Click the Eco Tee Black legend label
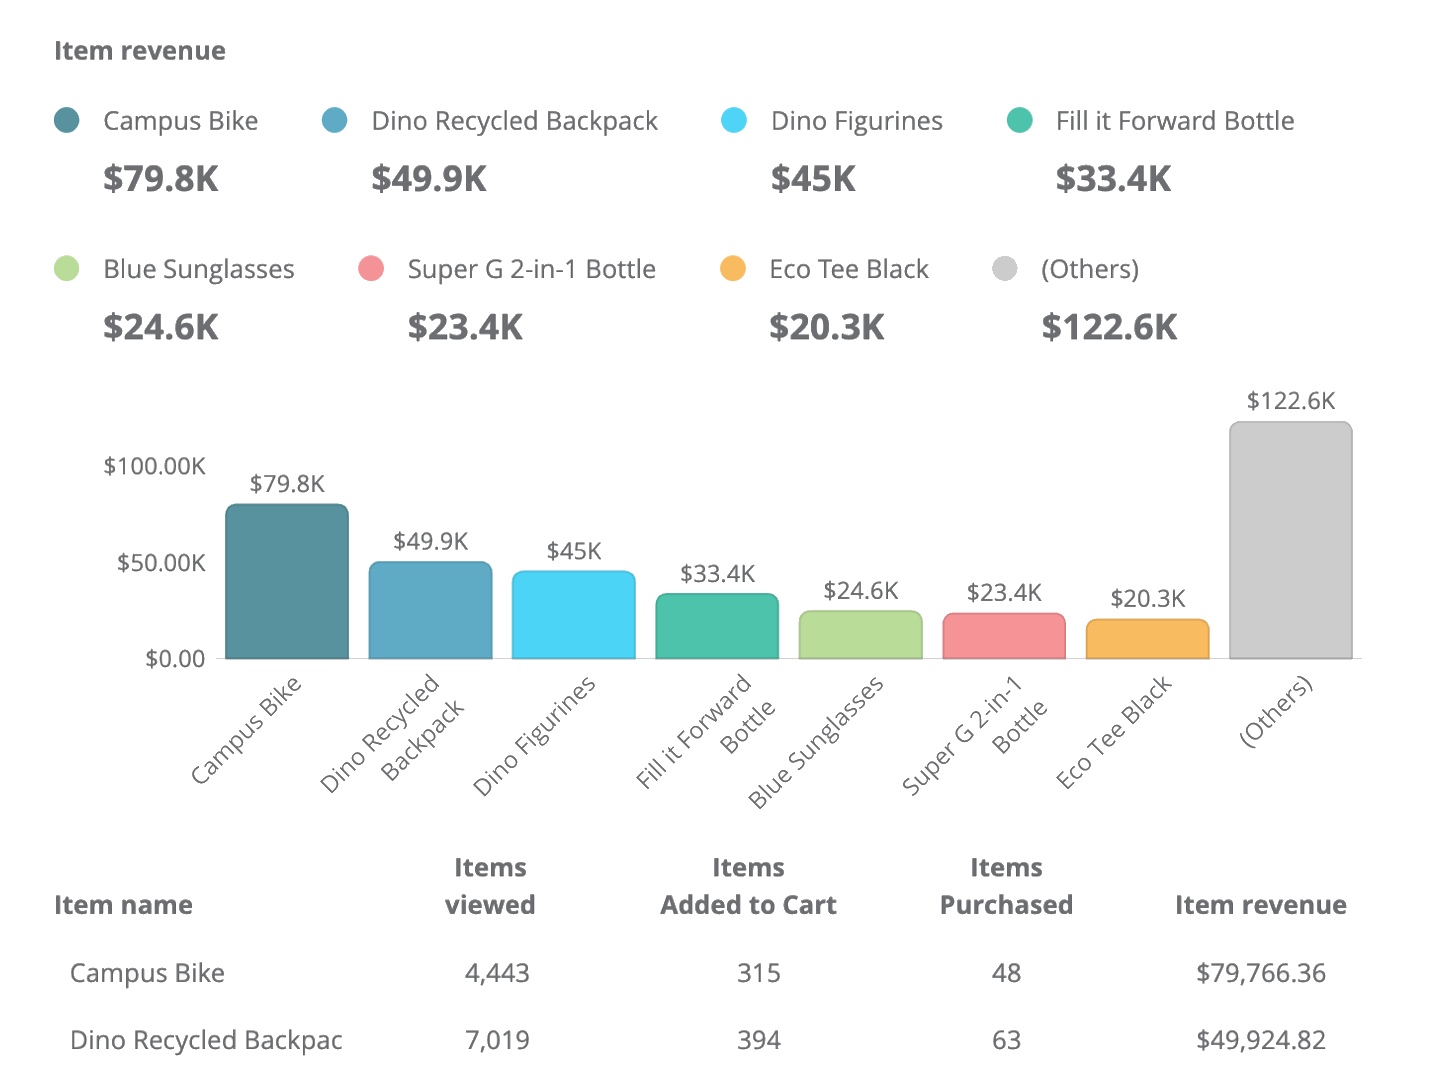 [849, 269]
